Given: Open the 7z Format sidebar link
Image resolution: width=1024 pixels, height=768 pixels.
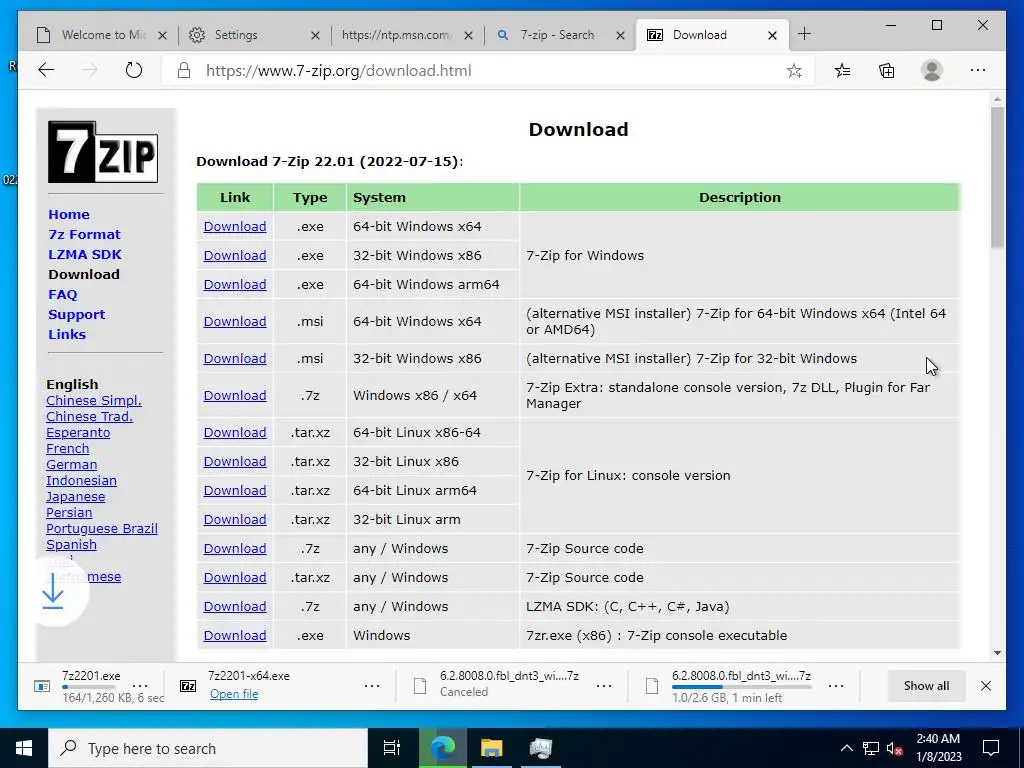Looking at the screenshot, I should 84,234.
